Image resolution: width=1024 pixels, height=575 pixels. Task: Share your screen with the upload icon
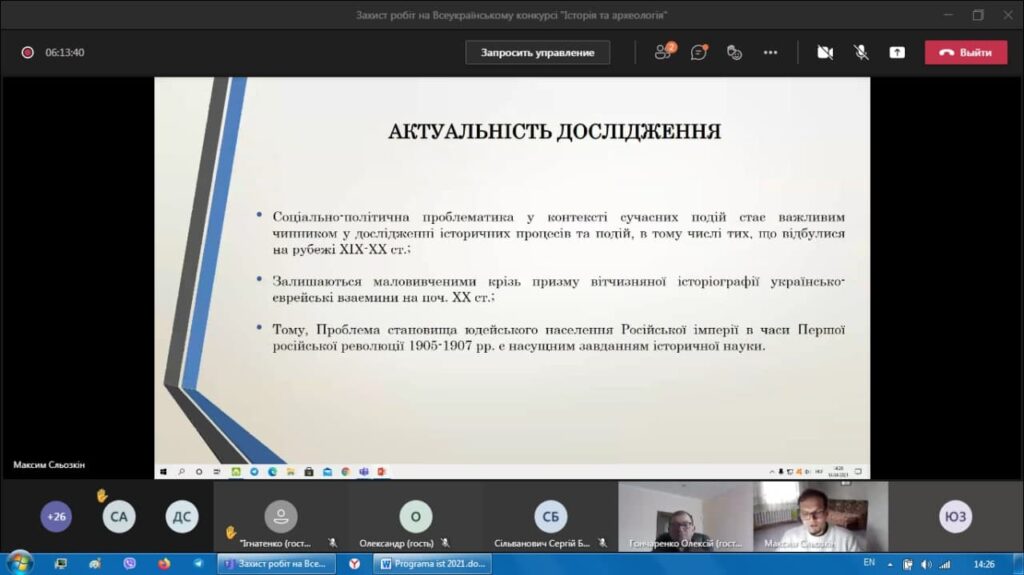(x=897, y=52)
